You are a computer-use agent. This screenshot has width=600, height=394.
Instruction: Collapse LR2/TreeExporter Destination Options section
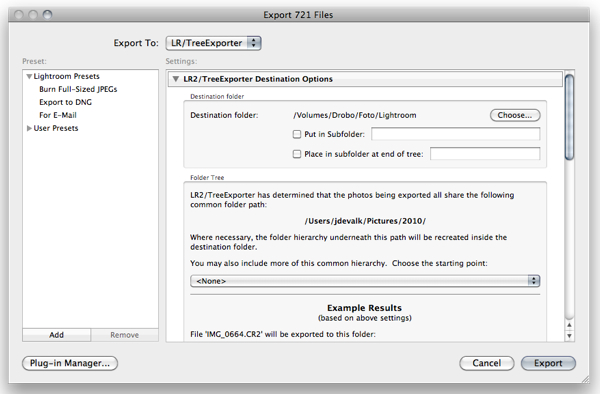pyautogui.click(x=176, y=79)
